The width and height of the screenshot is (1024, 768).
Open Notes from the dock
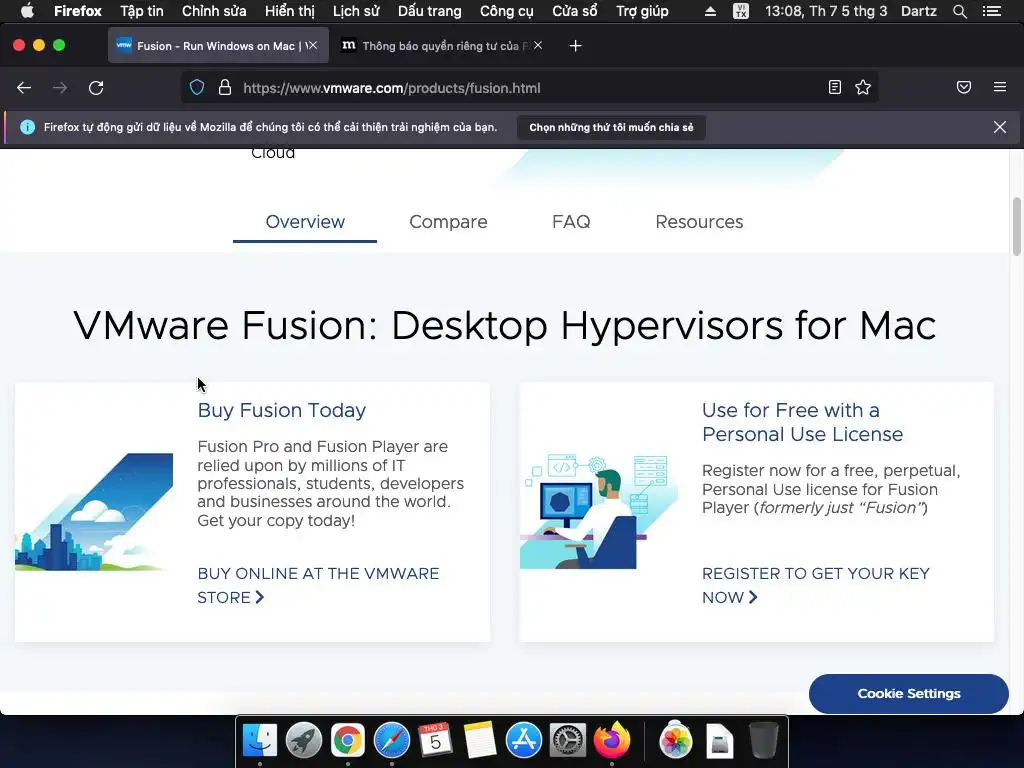tap(480, 741)
